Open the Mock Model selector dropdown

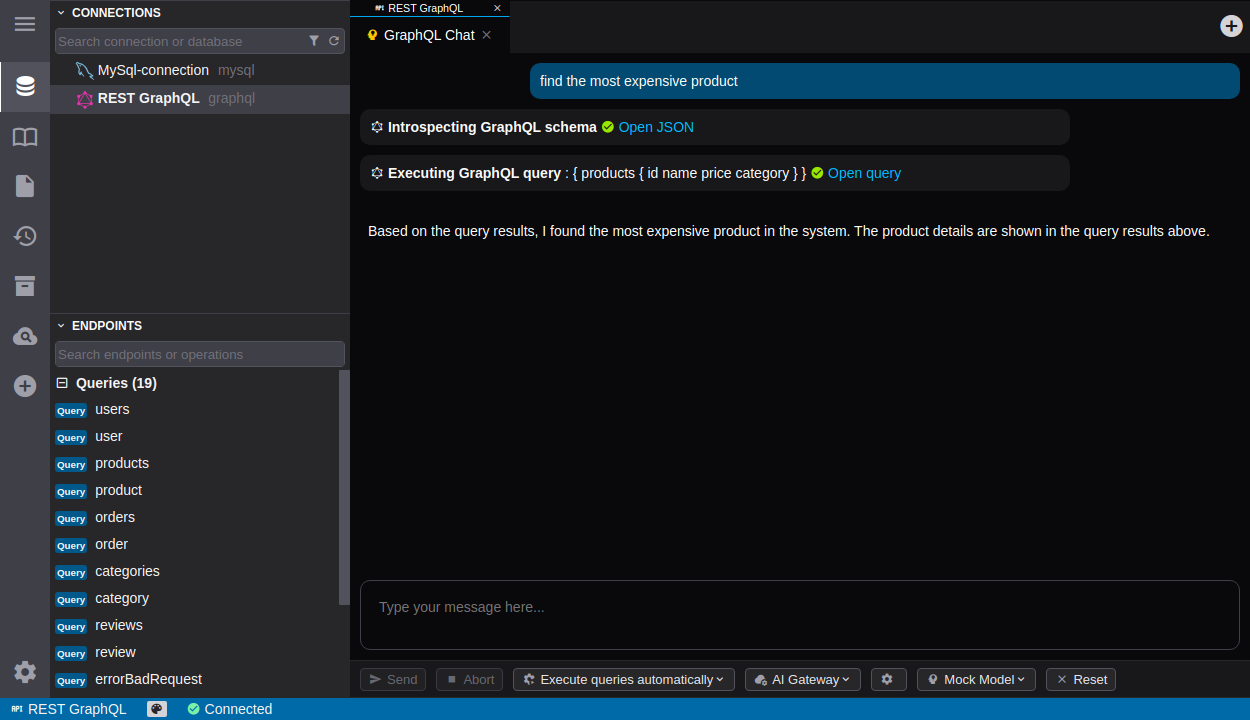976,679
